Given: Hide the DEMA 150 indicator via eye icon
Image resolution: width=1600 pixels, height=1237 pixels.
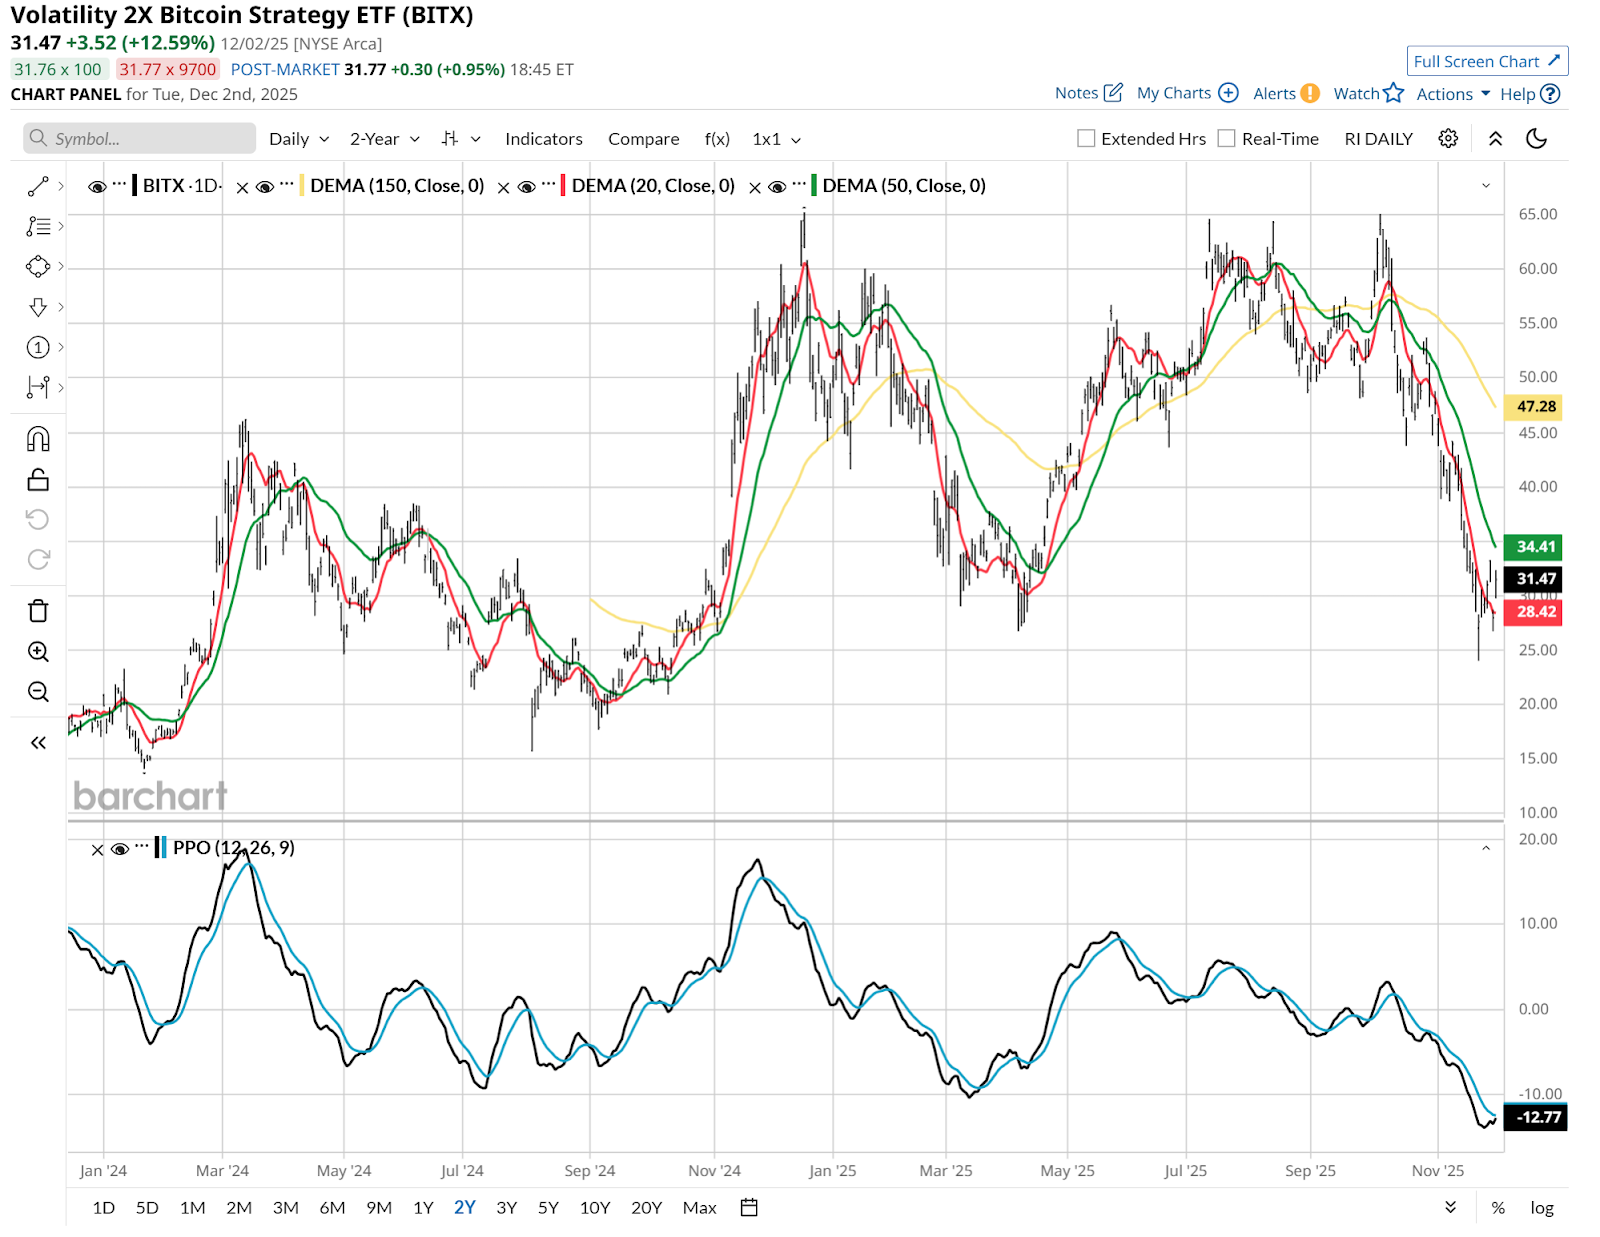Looking at the screenshot, I should pyautogui.click(x=265, y=187).
